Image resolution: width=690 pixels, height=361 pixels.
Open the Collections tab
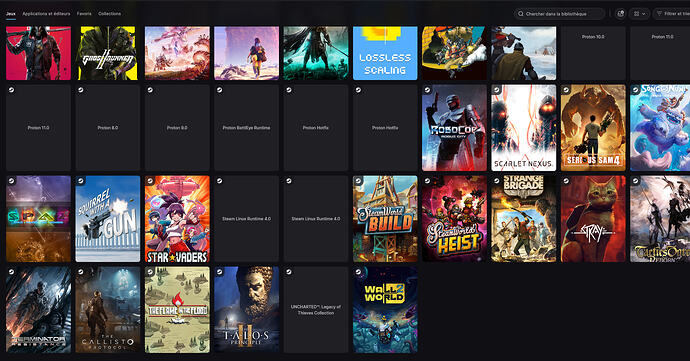point(110,14)
